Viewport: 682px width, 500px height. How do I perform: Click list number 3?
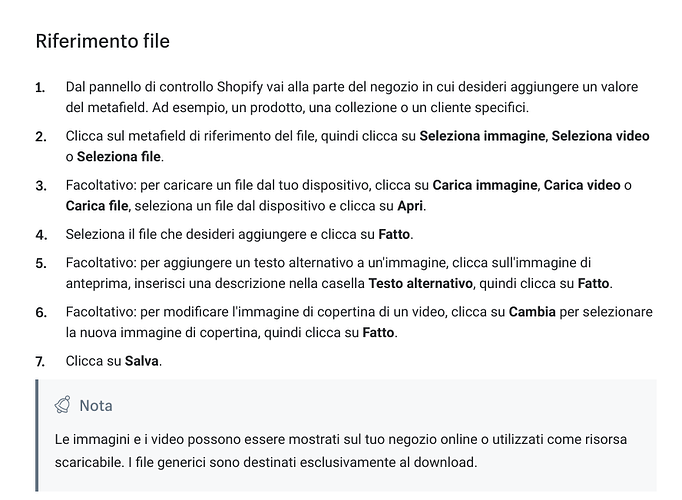[41, 186]
